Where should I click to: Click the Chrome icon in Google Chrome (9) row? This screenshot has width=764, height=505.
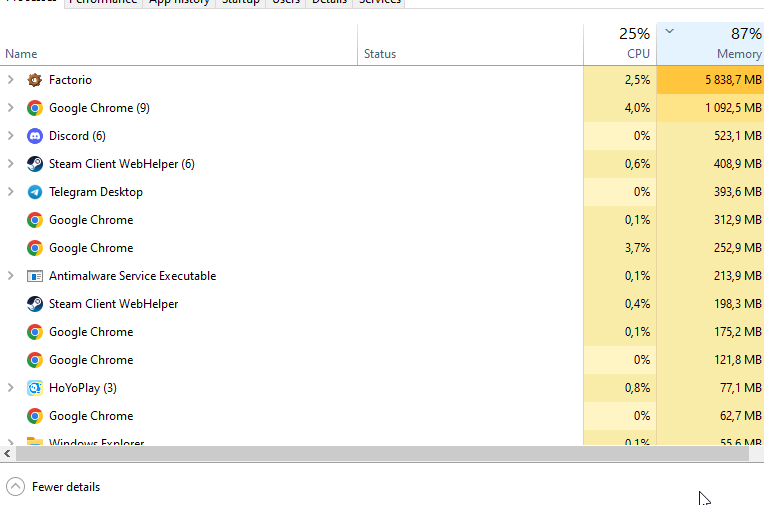click(35, 108)
